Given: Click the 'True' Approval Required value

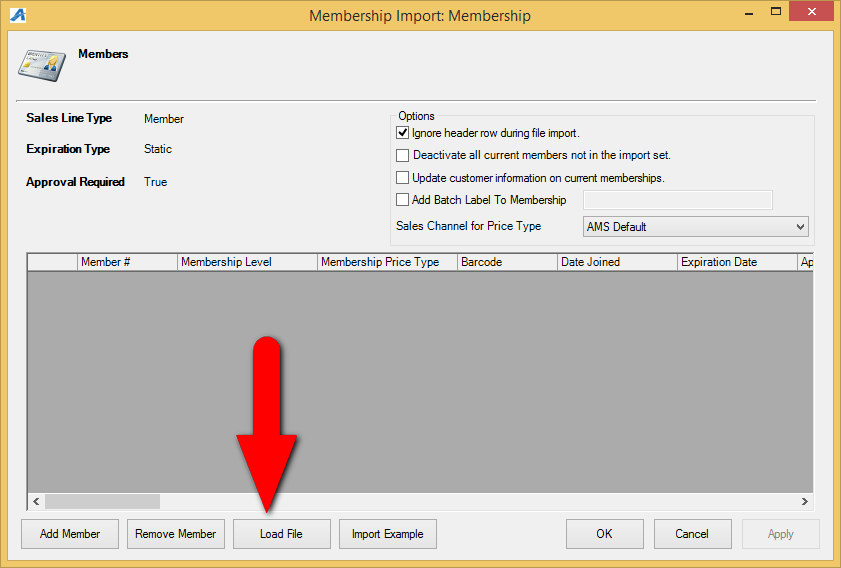Looking at the screenshot, I should pyautogui.click(x=156, y=182).
